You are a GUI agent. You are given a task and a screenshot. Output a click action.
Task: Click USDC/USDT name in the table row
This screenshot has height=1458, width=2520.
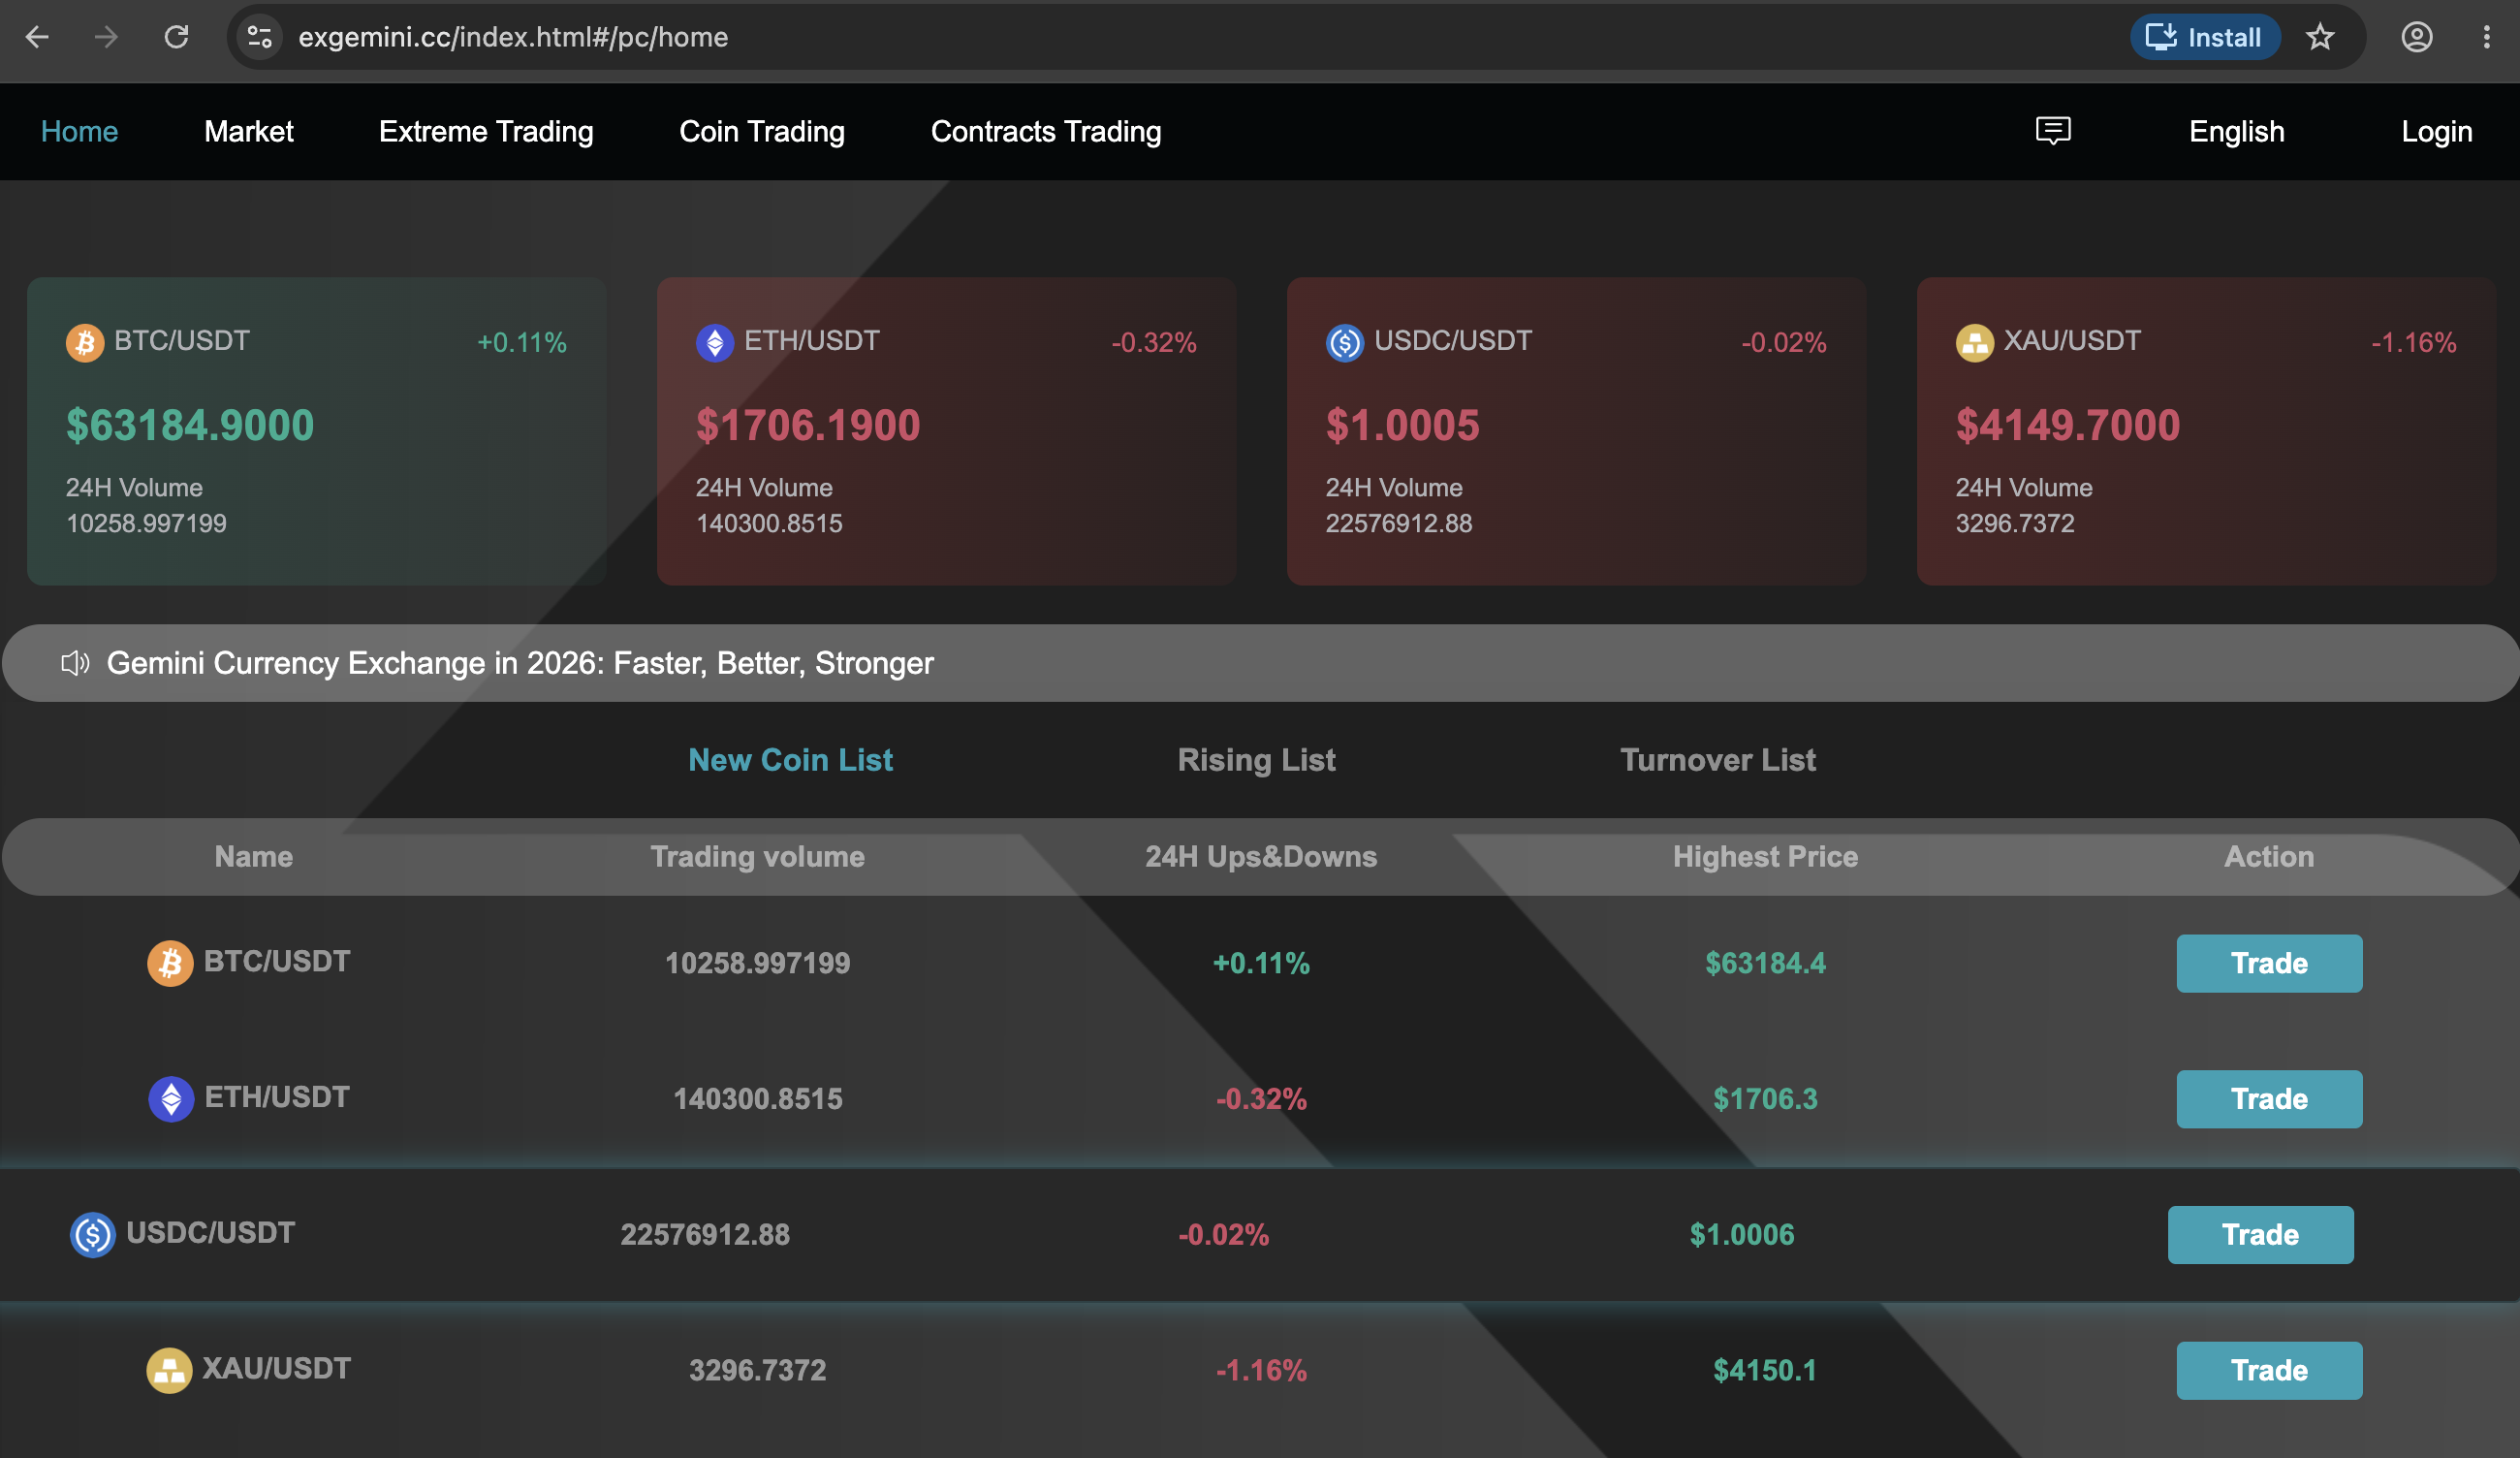point(211,1232)
